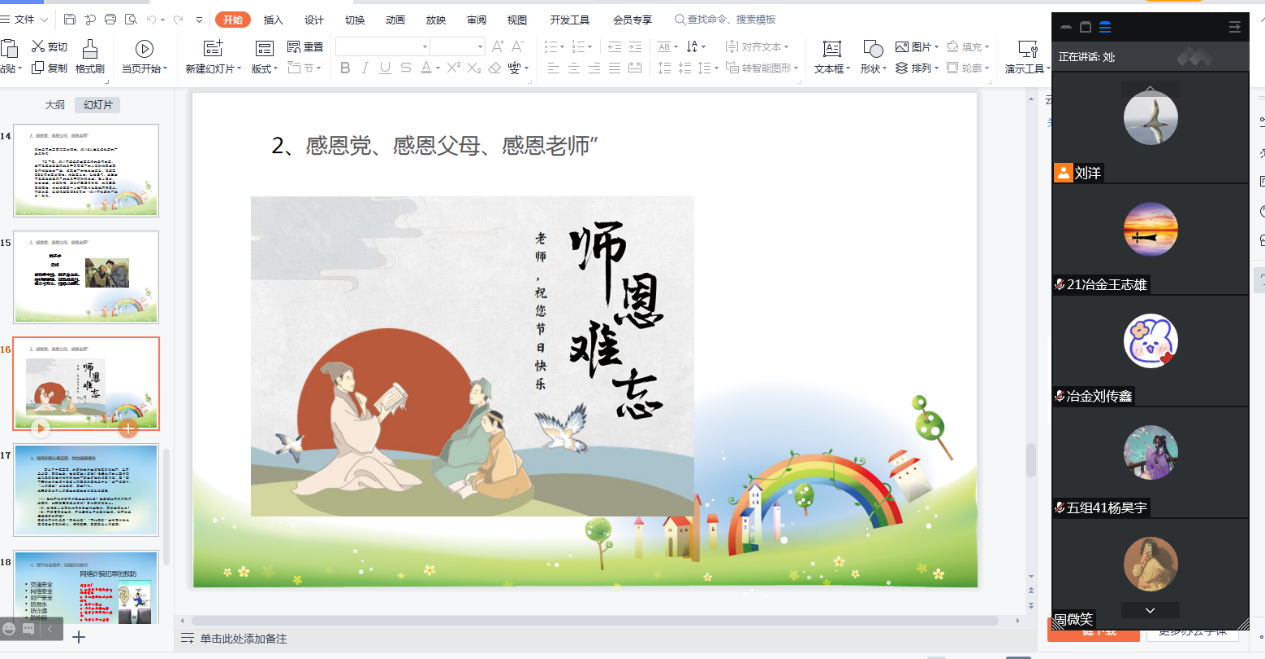Open the Review (审阅) tab
Screen dimensions: 1265x659
coord(476,20)
